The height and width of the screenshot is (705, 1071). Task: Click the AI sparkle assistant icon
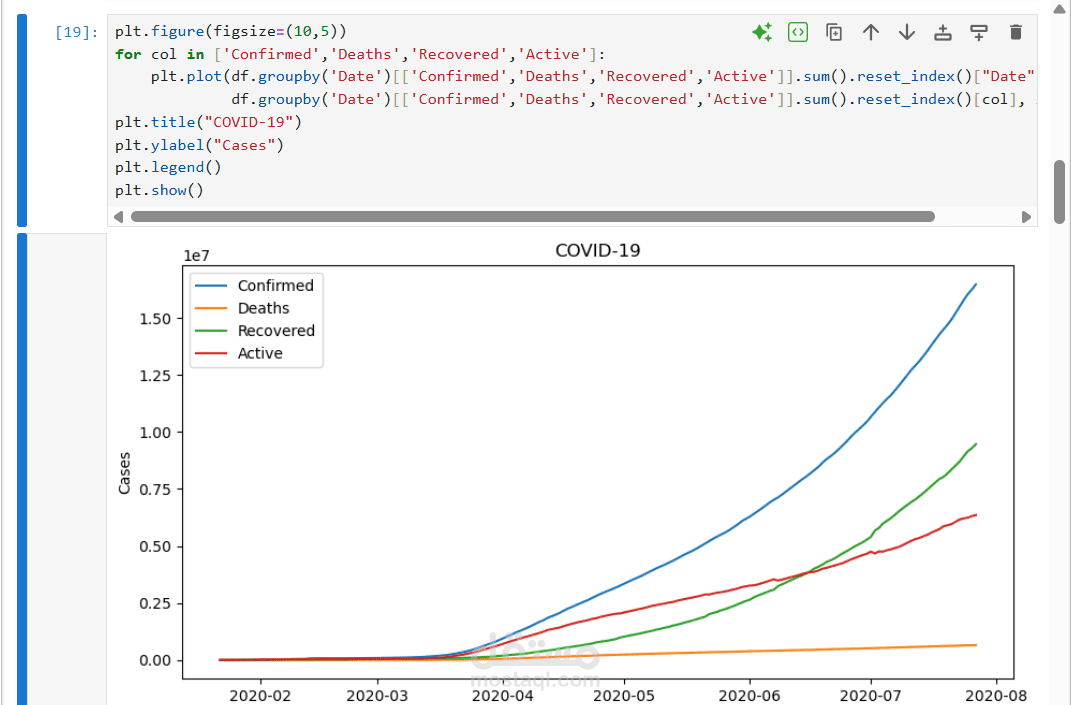tap(762, 32)
